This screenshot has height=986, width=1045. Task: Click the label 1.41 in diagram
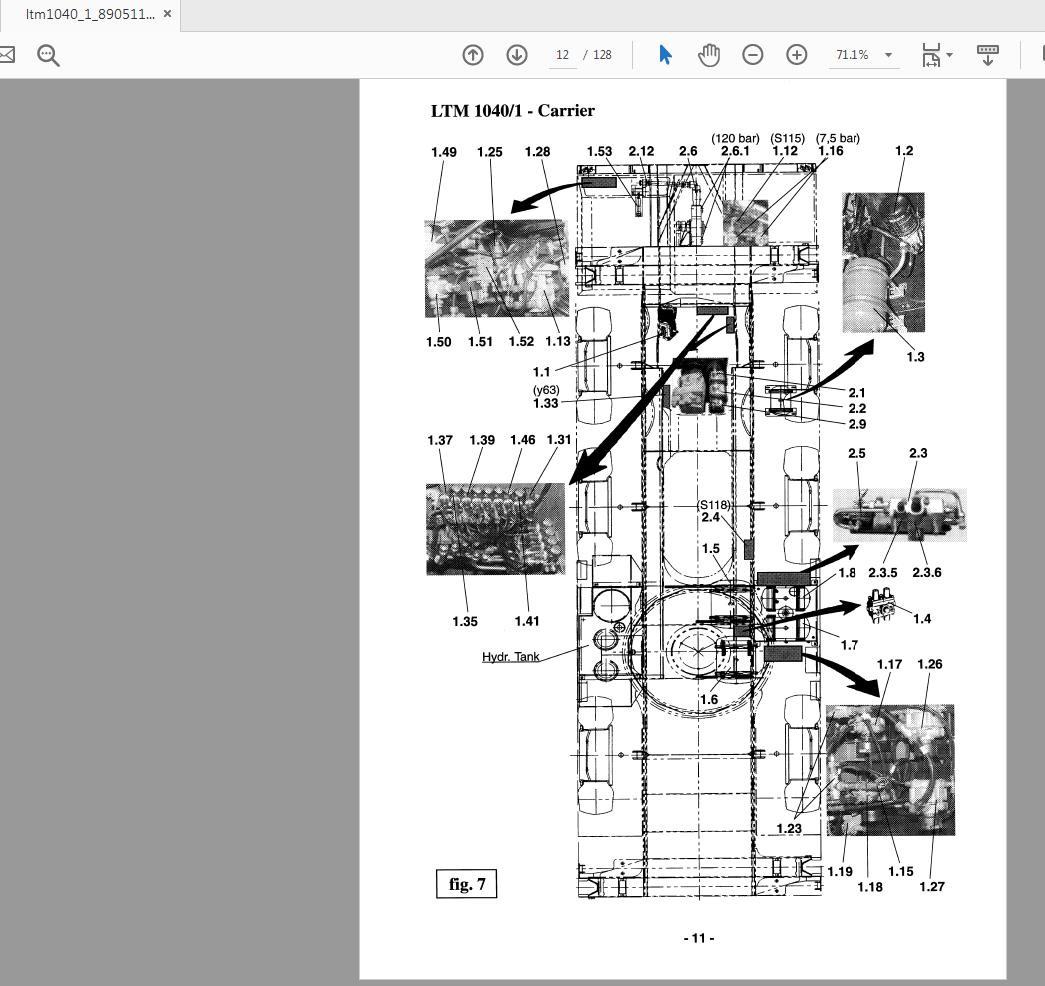526,621
